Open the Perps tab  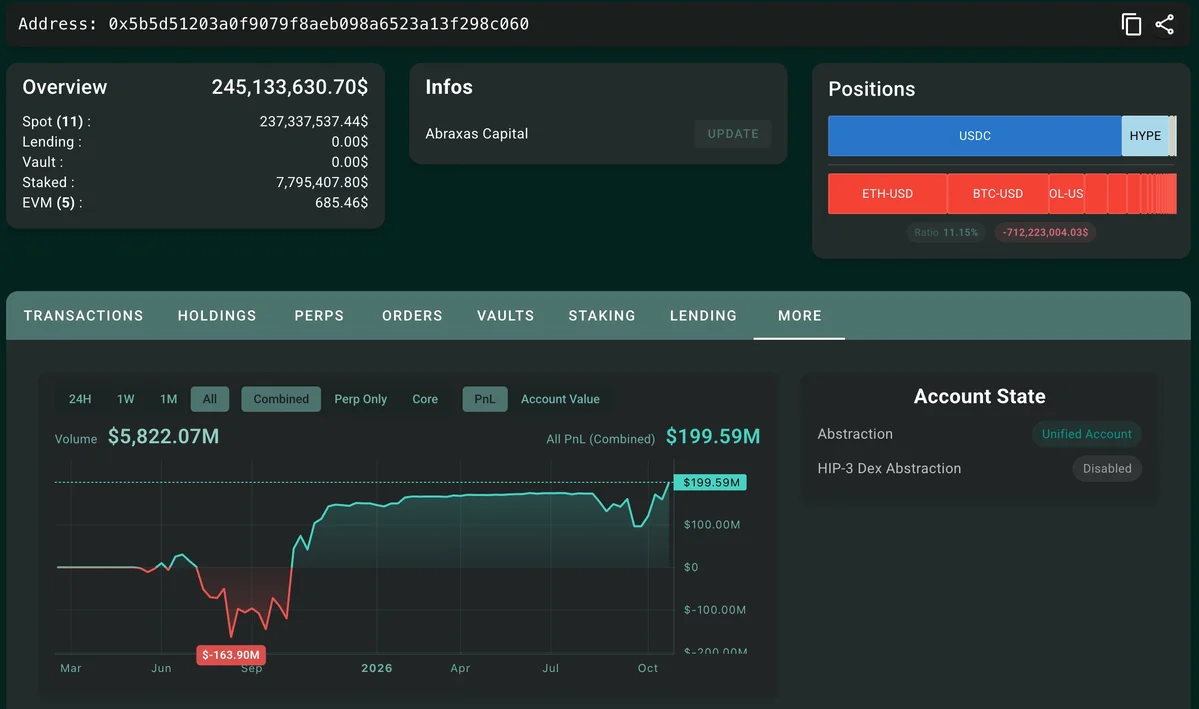[319, 316]
